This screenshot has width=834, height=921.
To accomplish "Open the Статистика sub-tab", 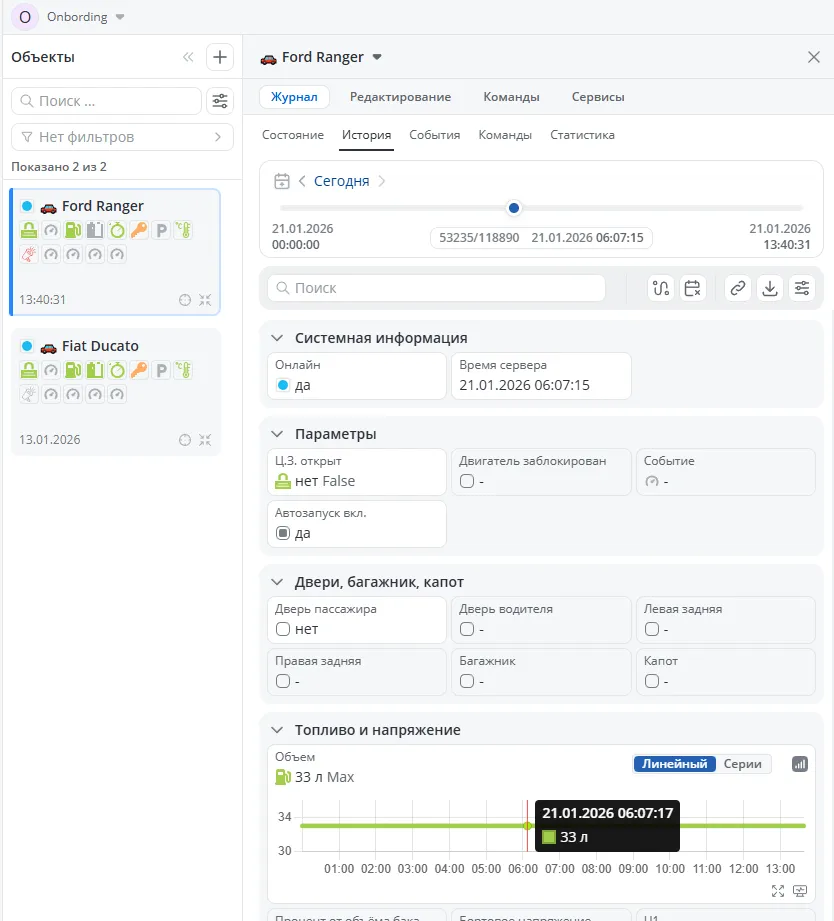I will 582,135.
